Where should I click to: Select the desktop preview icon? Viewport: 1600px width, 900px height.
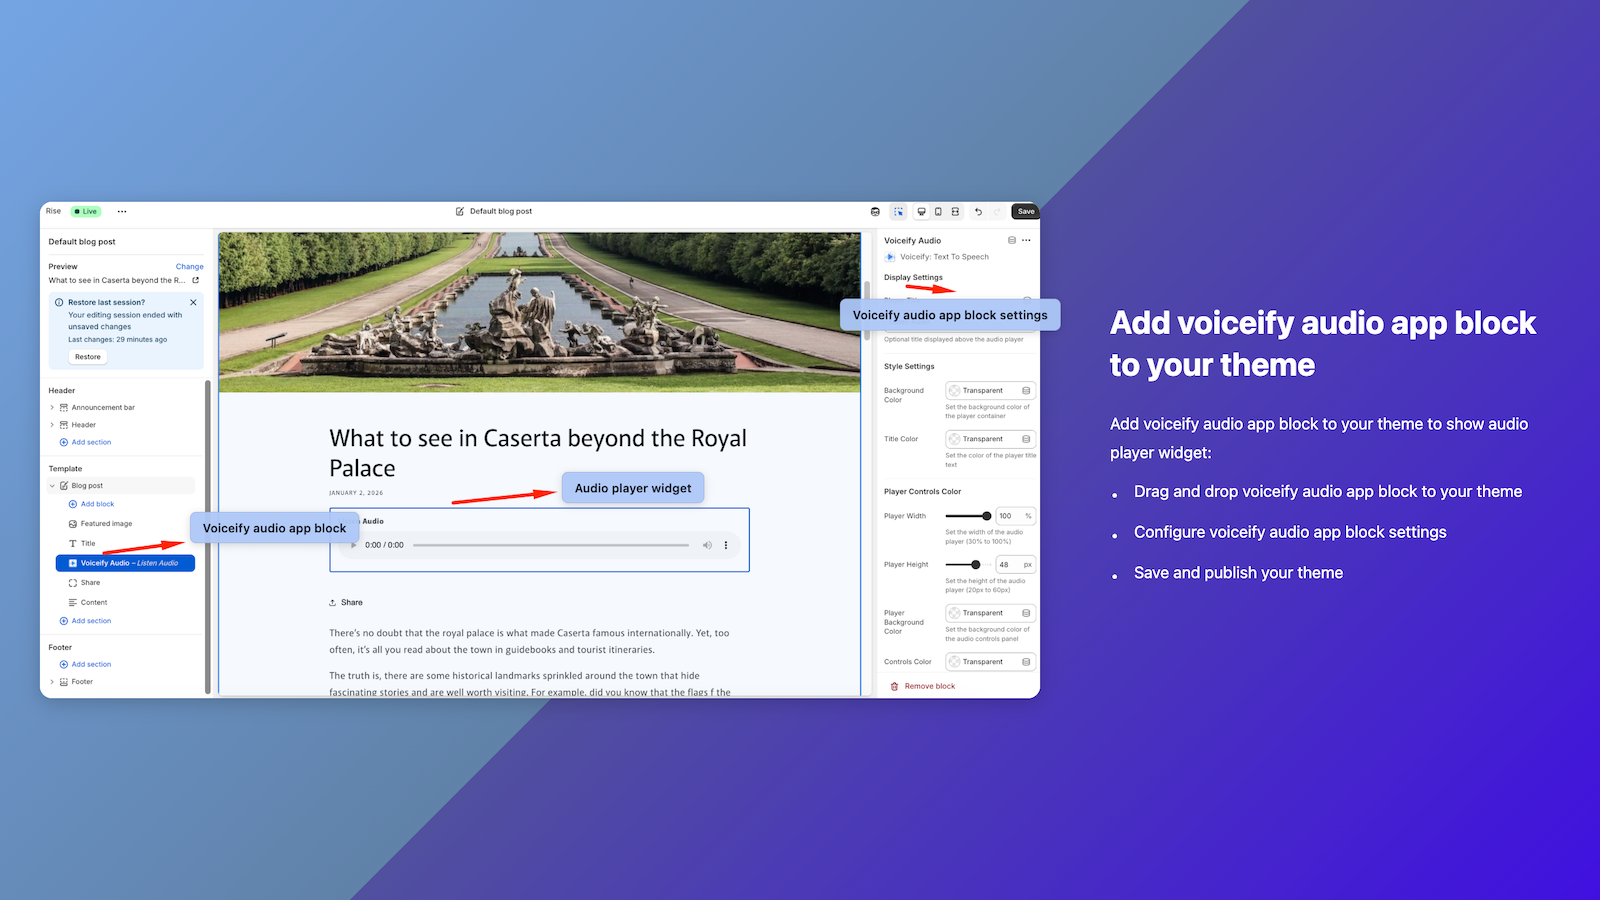point(921,211)
